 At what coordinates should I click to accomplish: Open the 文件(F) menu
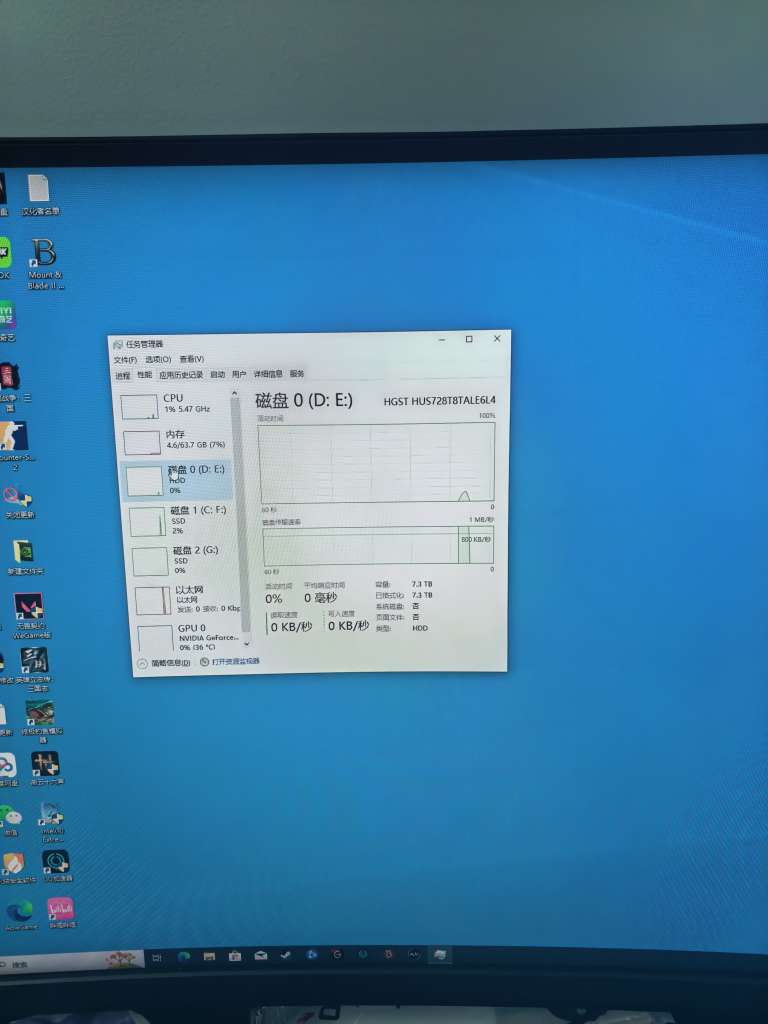pyautogui.click(x=125, y=360)
